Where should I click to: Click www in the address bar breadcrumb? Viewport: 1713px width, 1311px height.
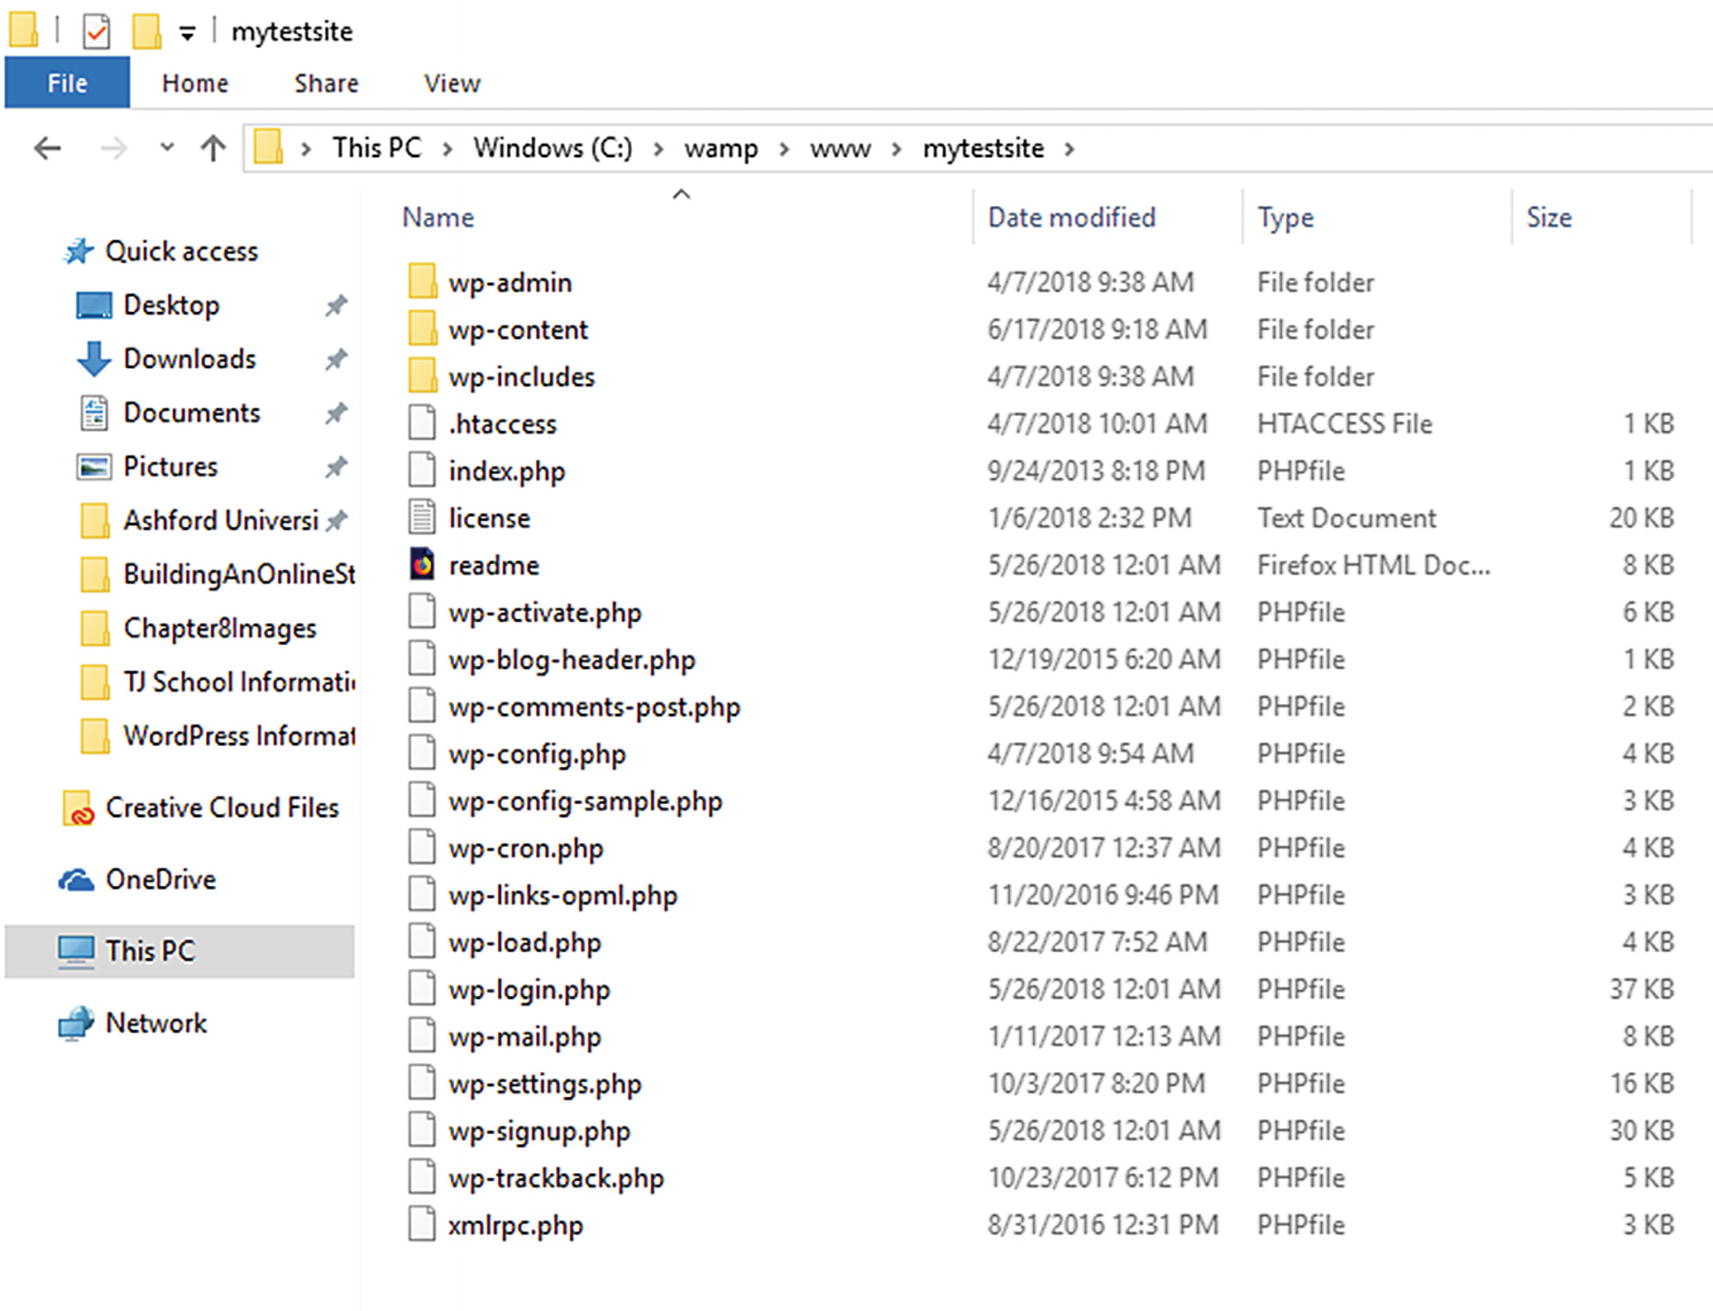tap(840, 149)
